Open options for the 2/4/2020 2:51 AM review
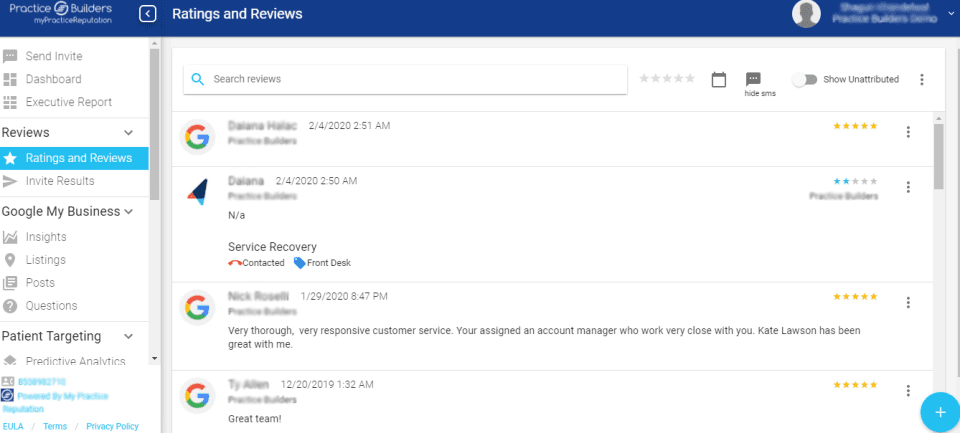This screenshot has height=433, width=960. (x=909, y=132)
